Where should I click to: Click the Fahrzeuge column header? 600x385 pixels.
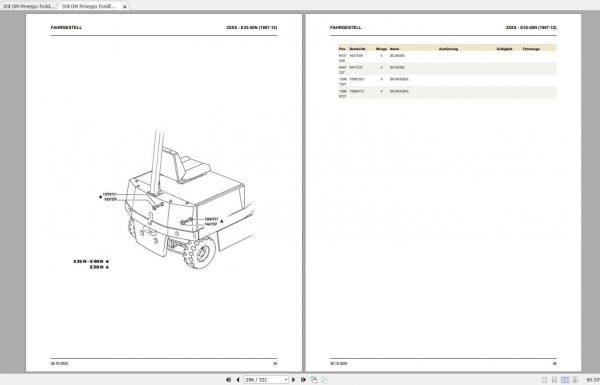(531, 49)
